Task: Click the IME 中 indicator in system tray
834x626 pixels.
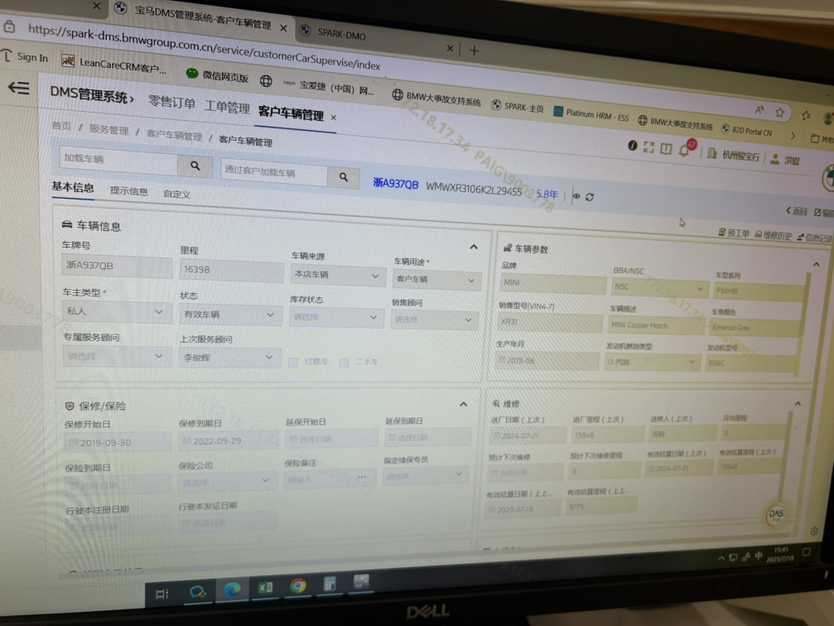Action: [758, 556]
